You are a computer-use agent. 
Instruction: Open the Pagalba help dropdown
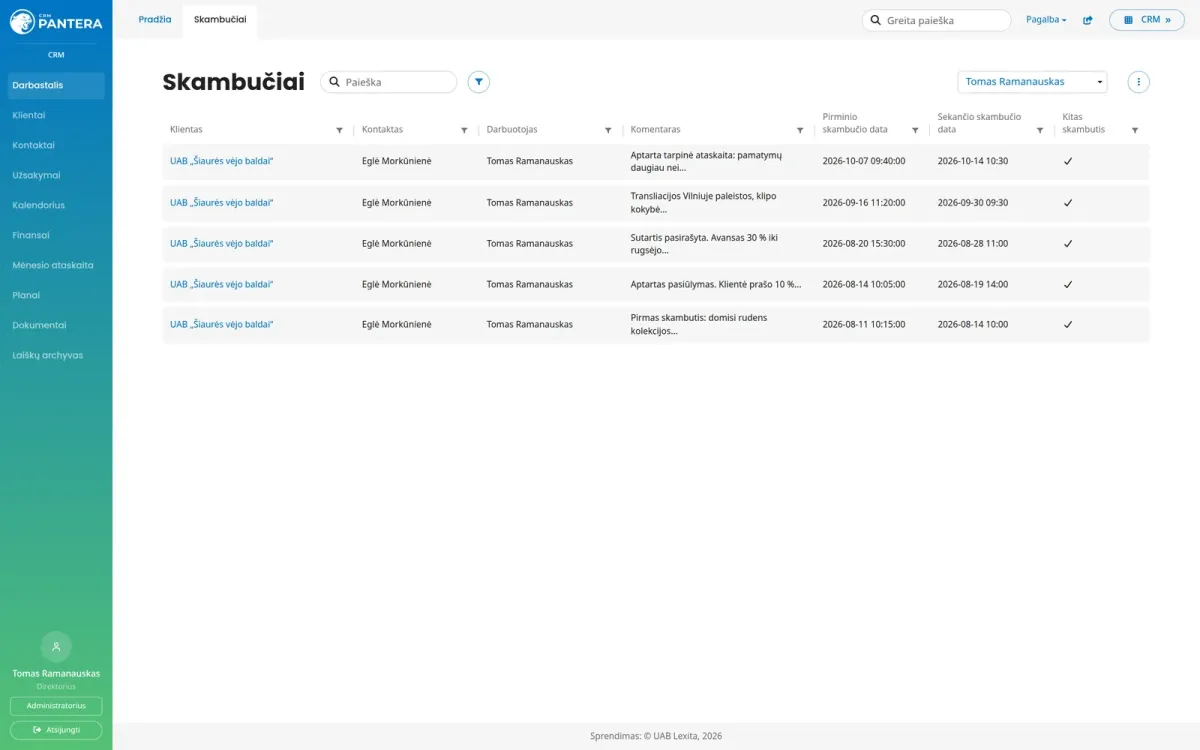click(x=1046, y=20)
